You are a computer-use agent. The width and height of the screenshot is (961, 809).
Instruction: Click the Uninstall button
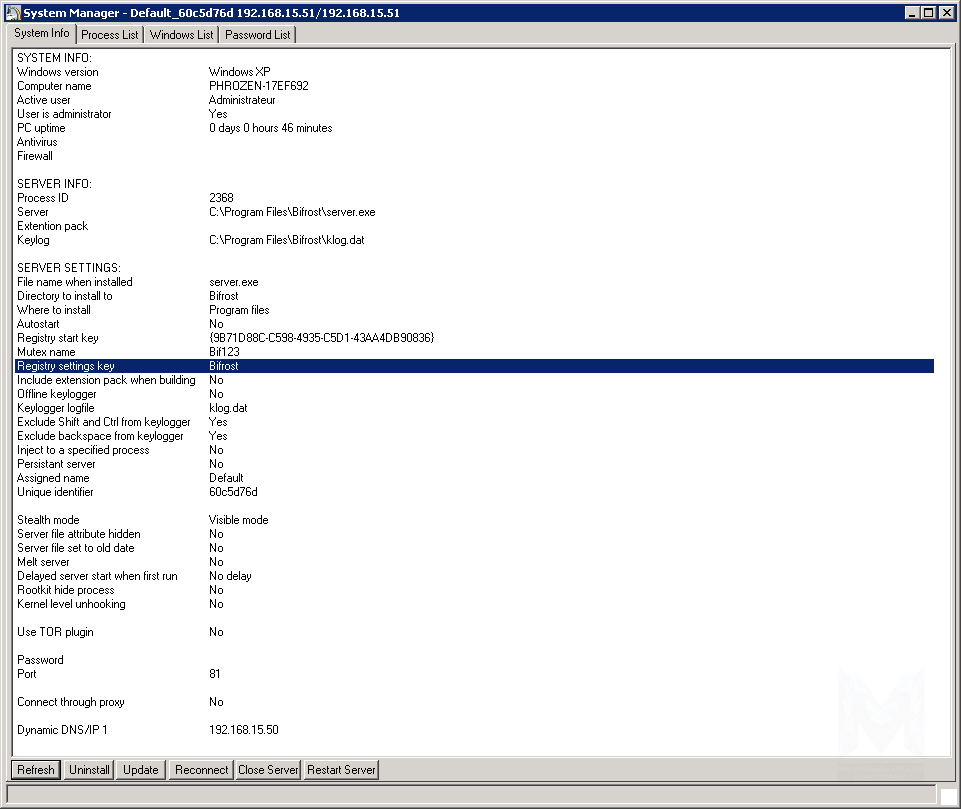point(89,770)
